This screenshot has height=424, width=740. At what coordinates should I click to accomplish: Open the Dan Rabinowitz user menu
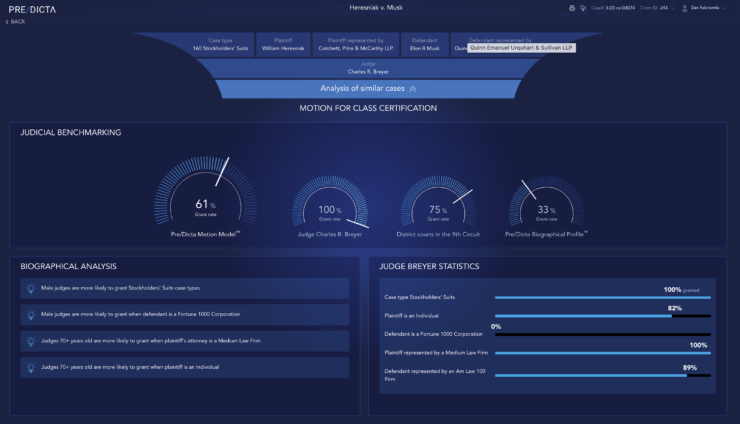click(x=710, y=7)
